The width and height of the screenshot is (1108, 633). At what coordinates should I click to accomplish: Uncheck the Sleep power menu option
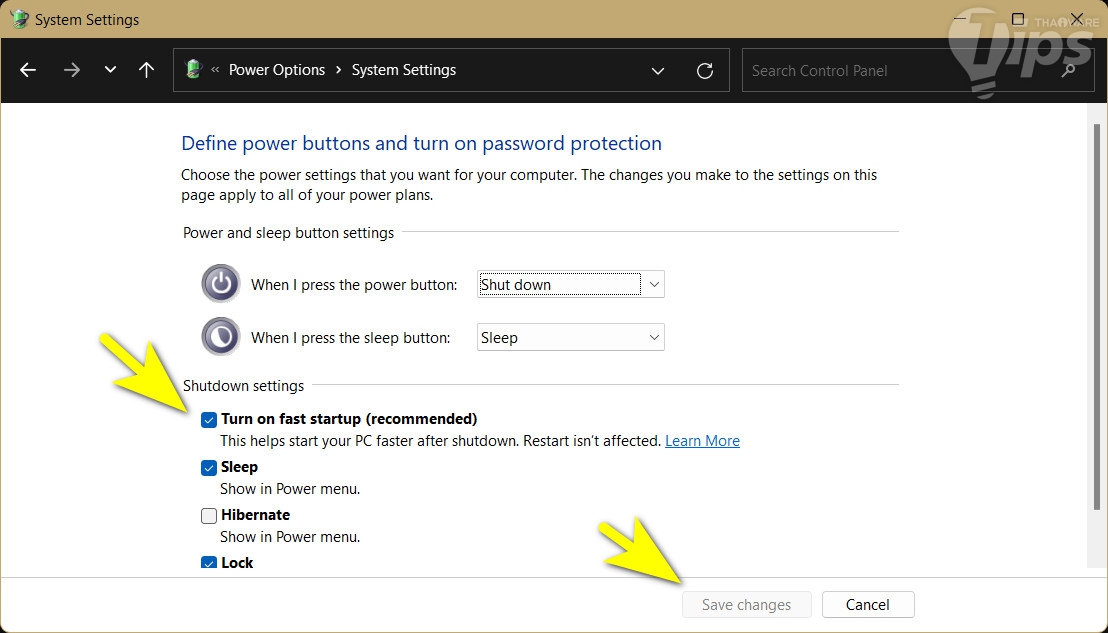pyautogui.click(x=209, y=468)
